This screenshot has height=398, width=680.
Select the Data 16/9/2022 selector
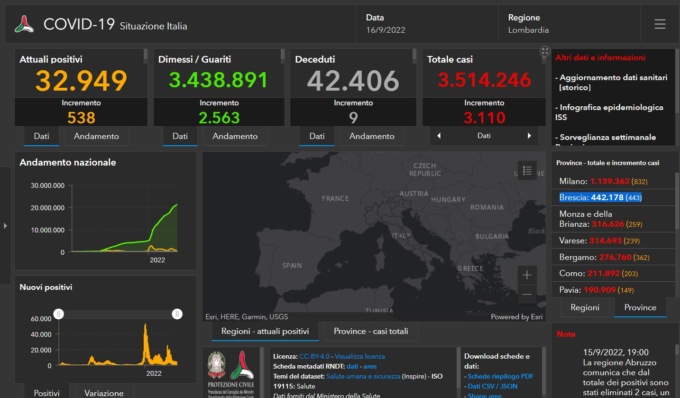[427, 24]
